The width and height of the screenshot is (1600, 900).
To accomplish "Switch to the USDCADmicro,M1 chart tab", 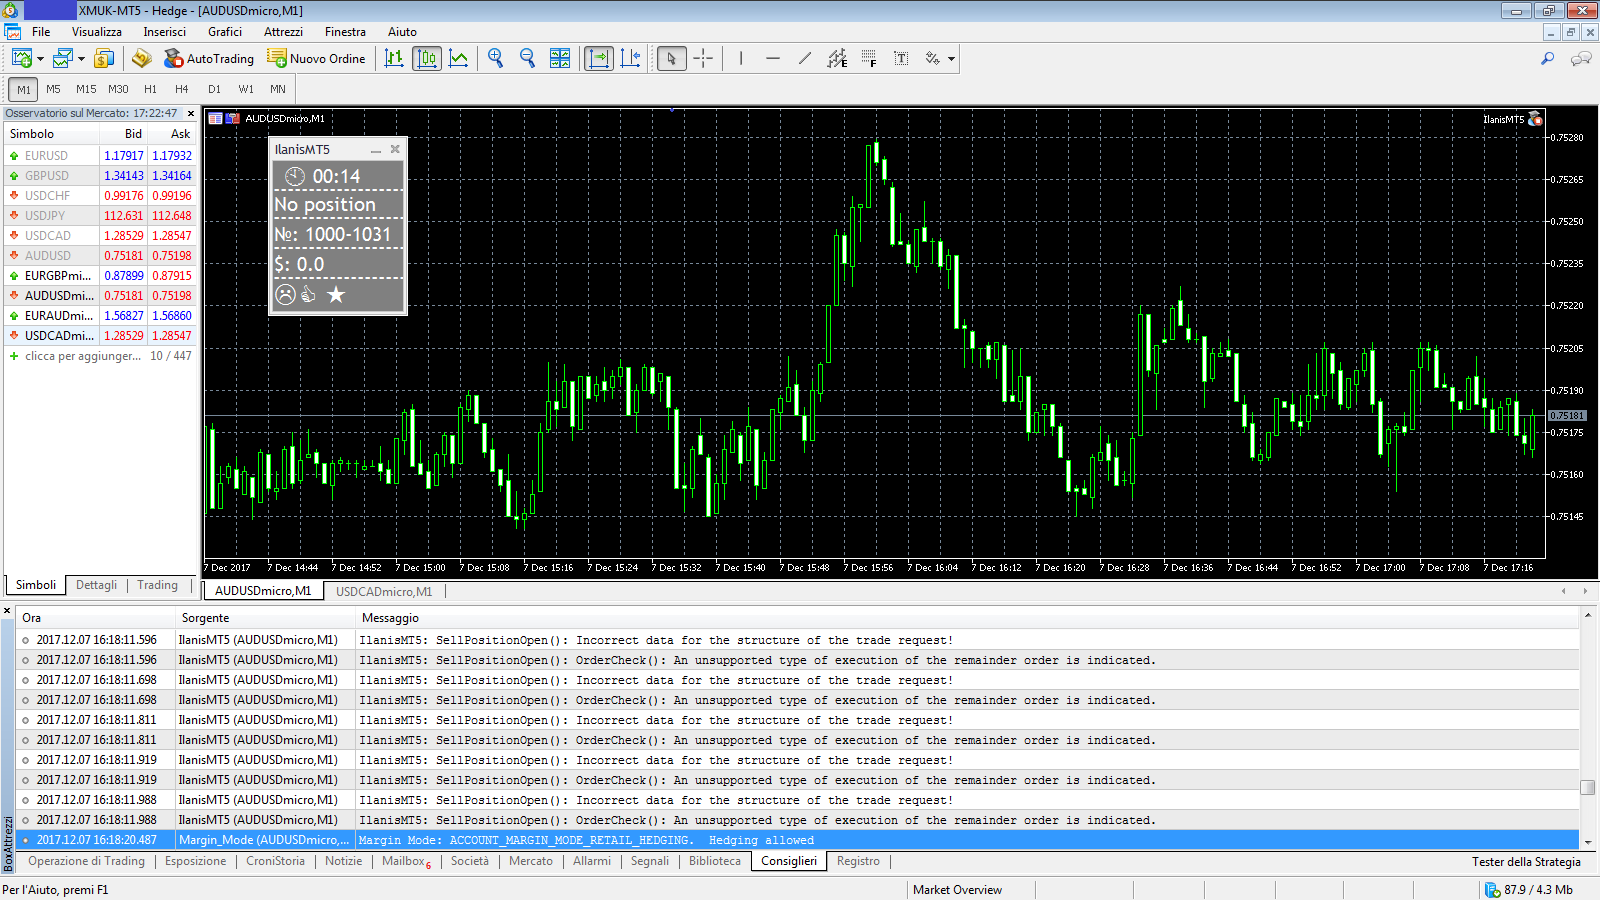I will point(384,591).
